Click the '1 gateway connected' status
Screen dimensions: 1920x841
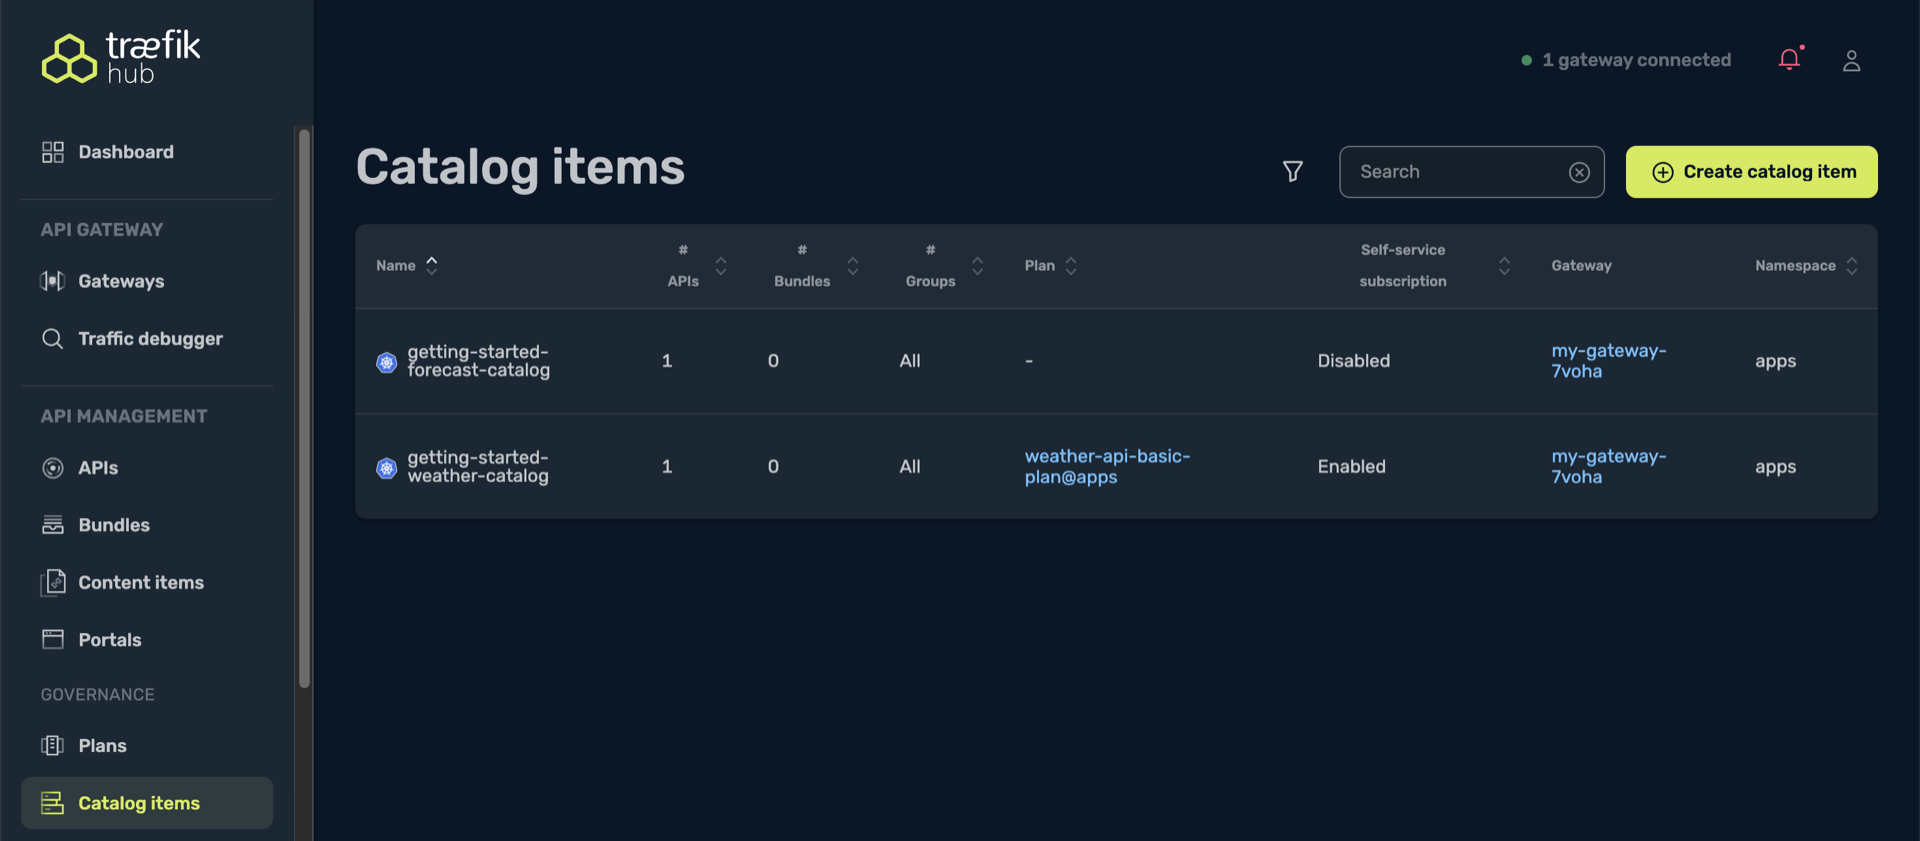coord(1626,60)
